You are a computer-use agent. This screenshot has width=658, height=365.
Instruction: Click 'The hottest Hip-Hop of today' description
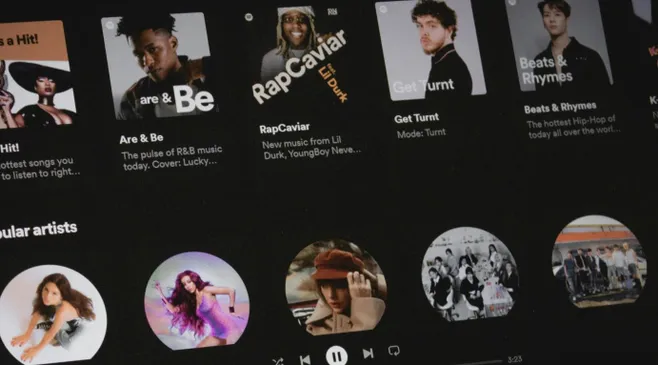point(573,126)
